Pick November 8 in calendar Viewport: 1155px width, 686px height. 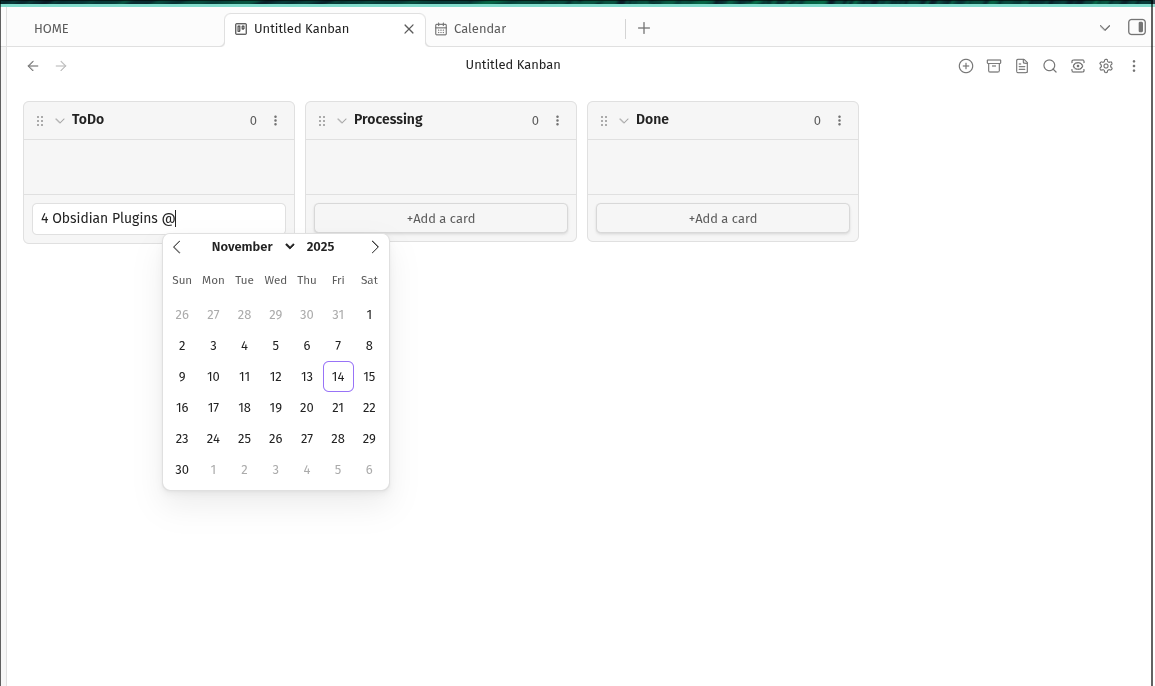tap(369, 346)
